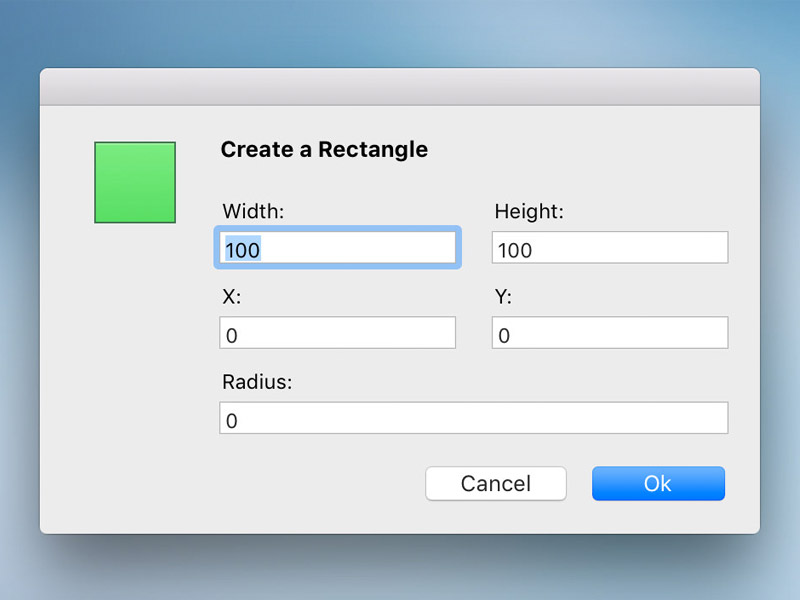Click the 100 value inside Height field
800x600 pixels.
(515, 251)
